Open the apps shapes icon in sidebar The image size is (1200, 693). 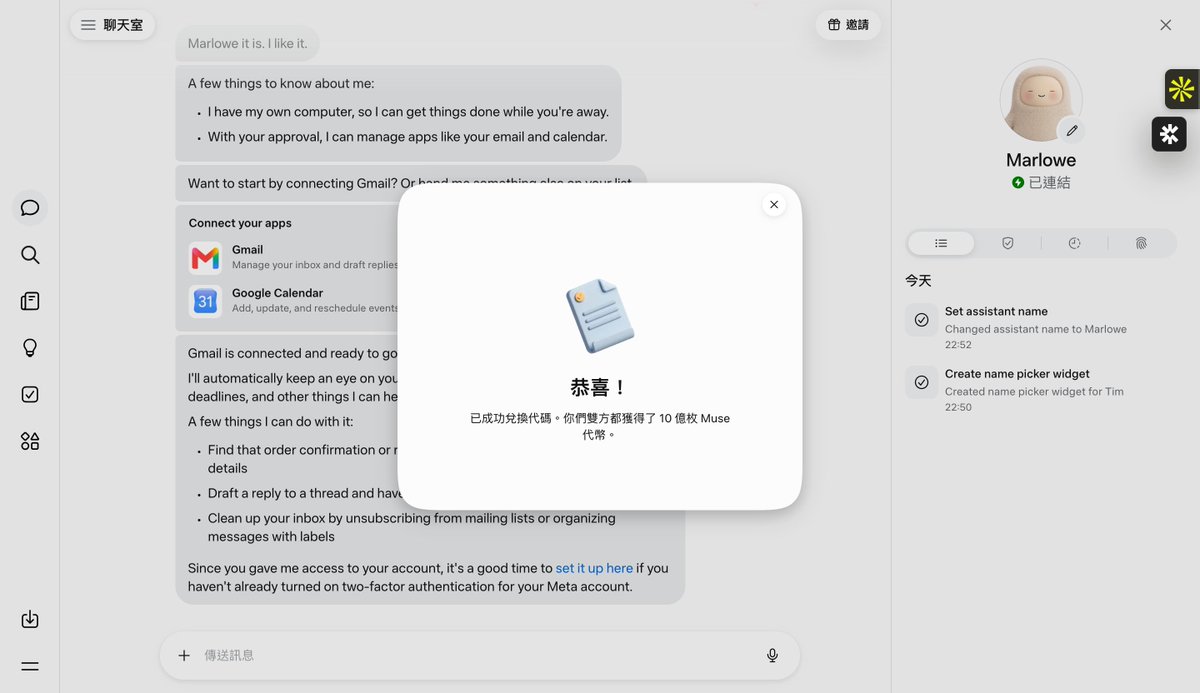tap(30, 441)
